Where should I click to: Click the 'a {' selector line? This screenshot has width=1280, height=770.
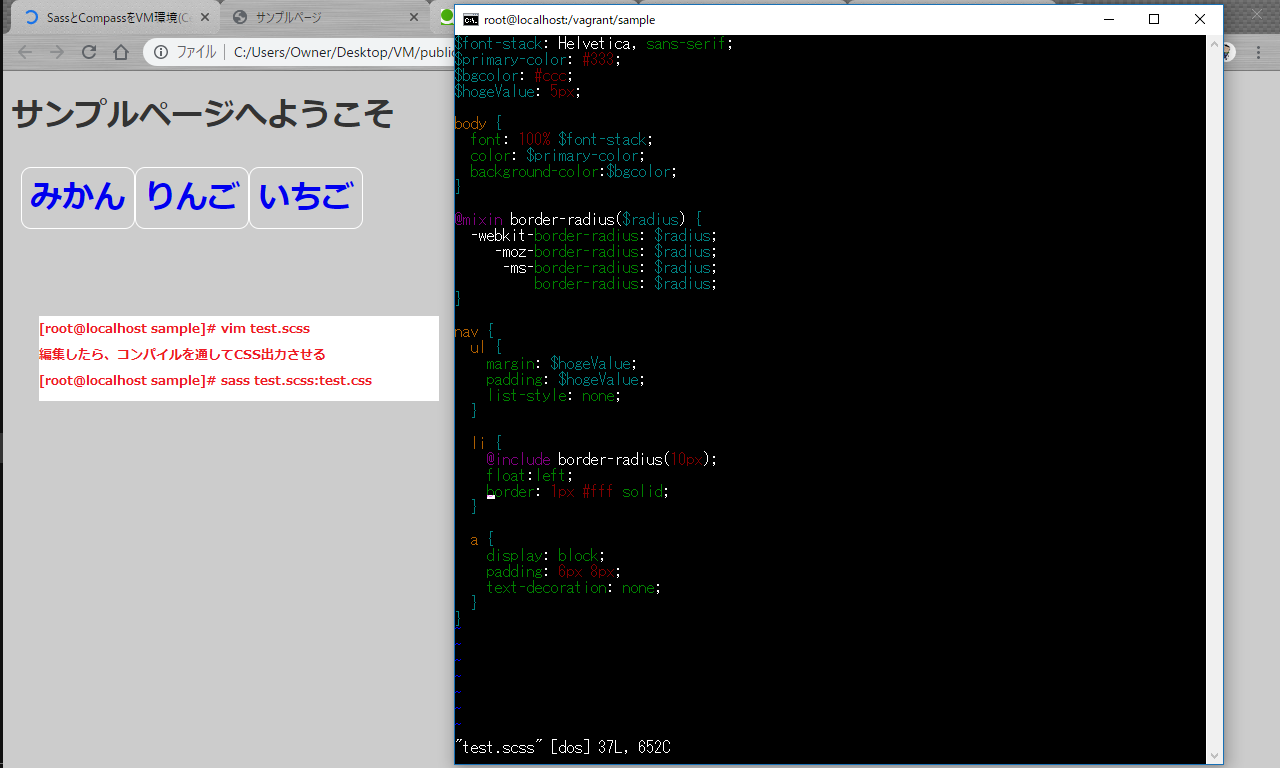(482, 540)
